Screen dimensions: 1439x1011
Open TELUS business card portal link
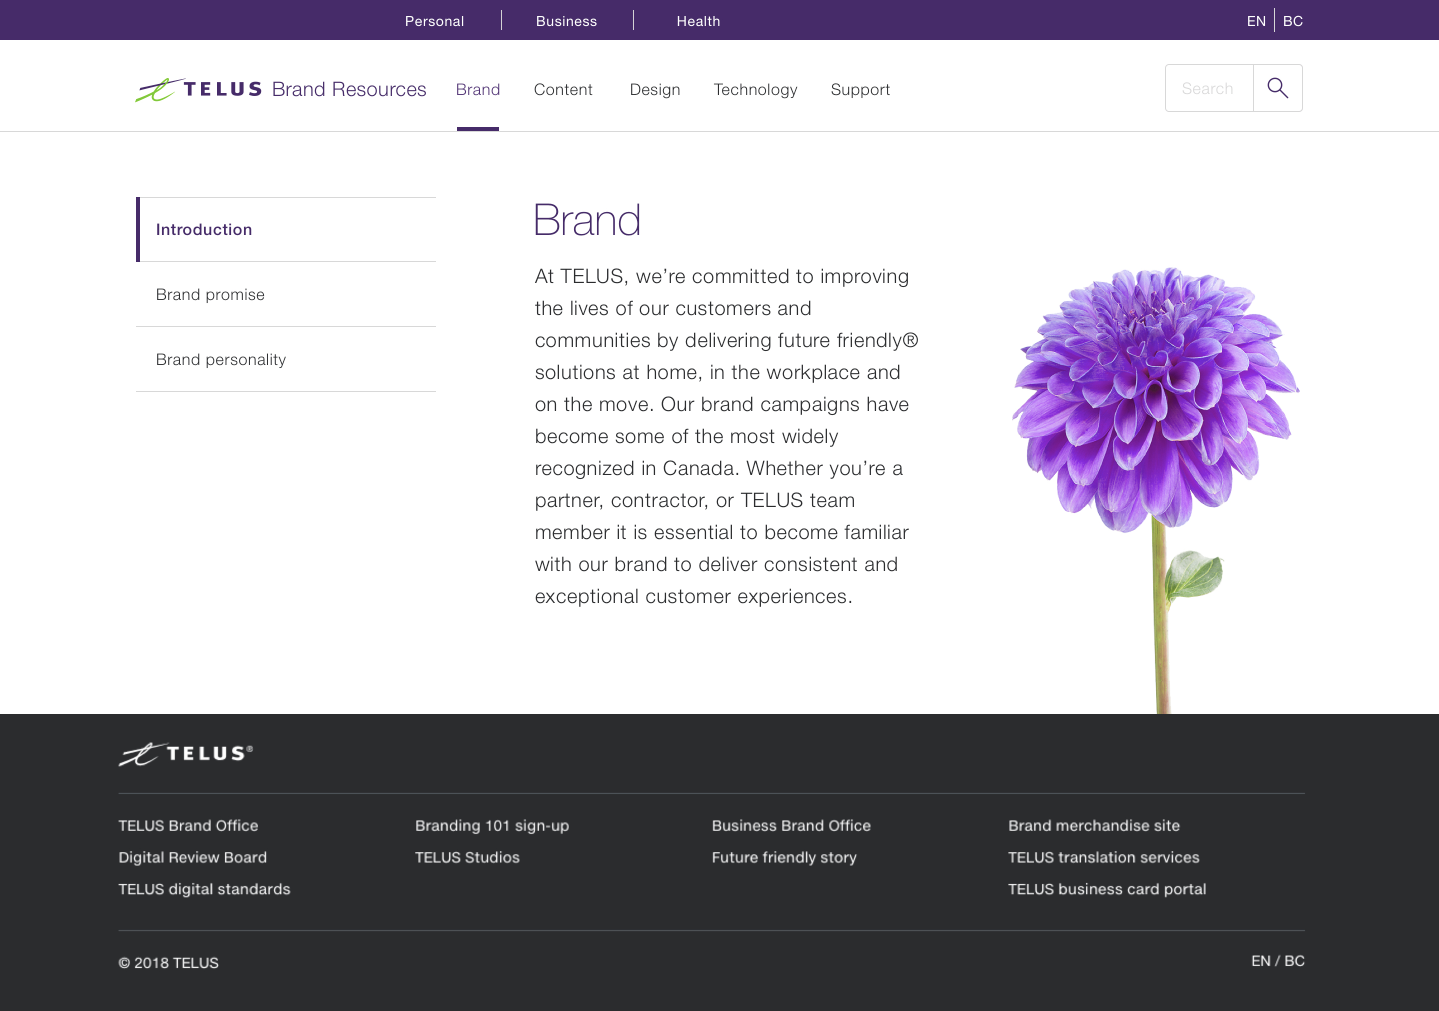[x=1107, y=890]
